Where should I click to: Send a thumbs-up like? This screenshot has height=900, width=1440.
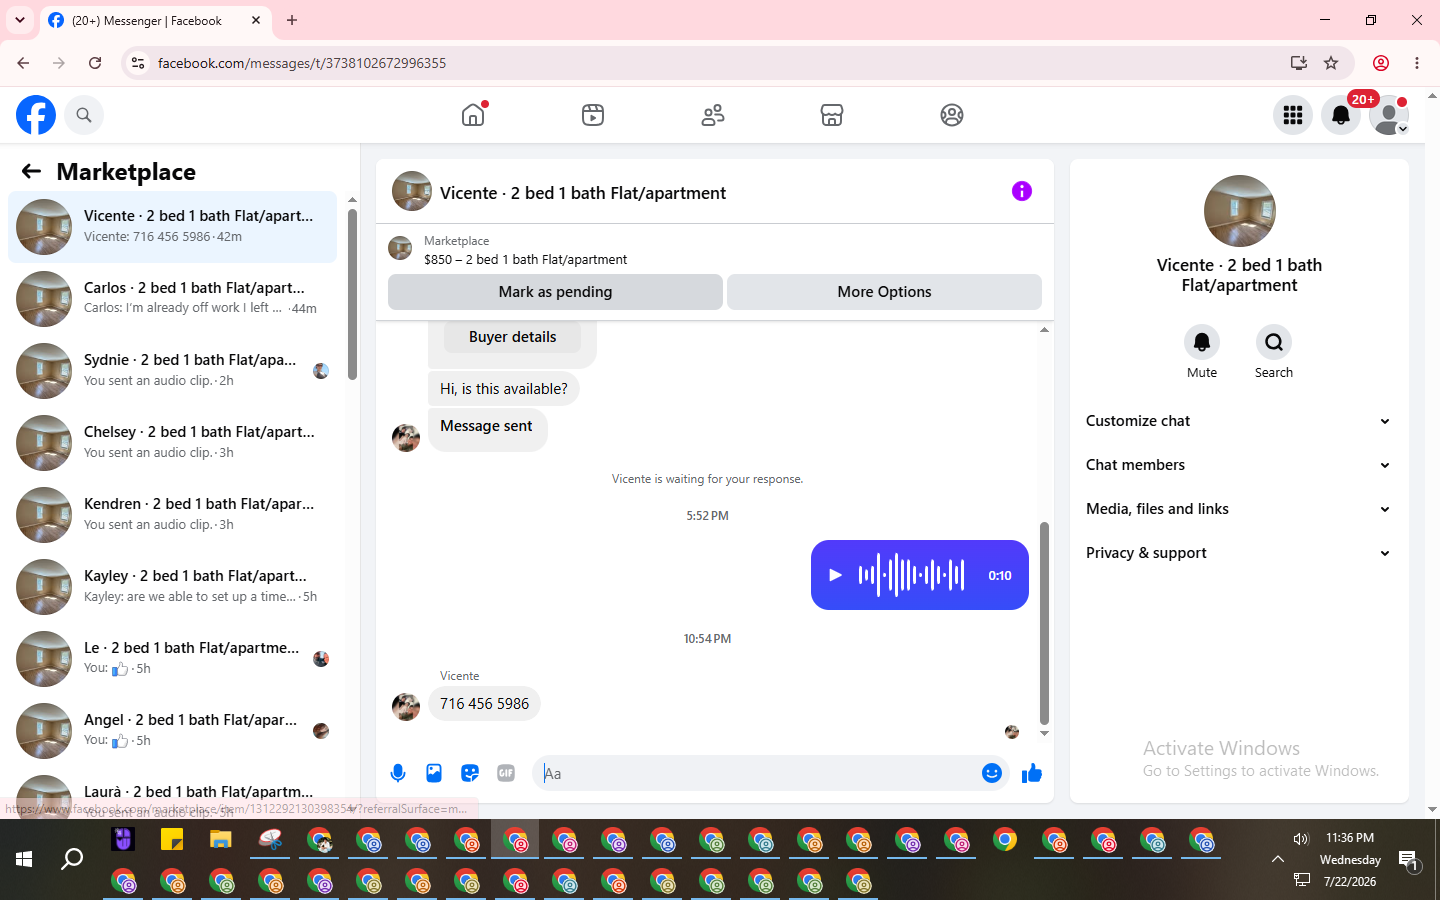click(x=1032, y=773)
